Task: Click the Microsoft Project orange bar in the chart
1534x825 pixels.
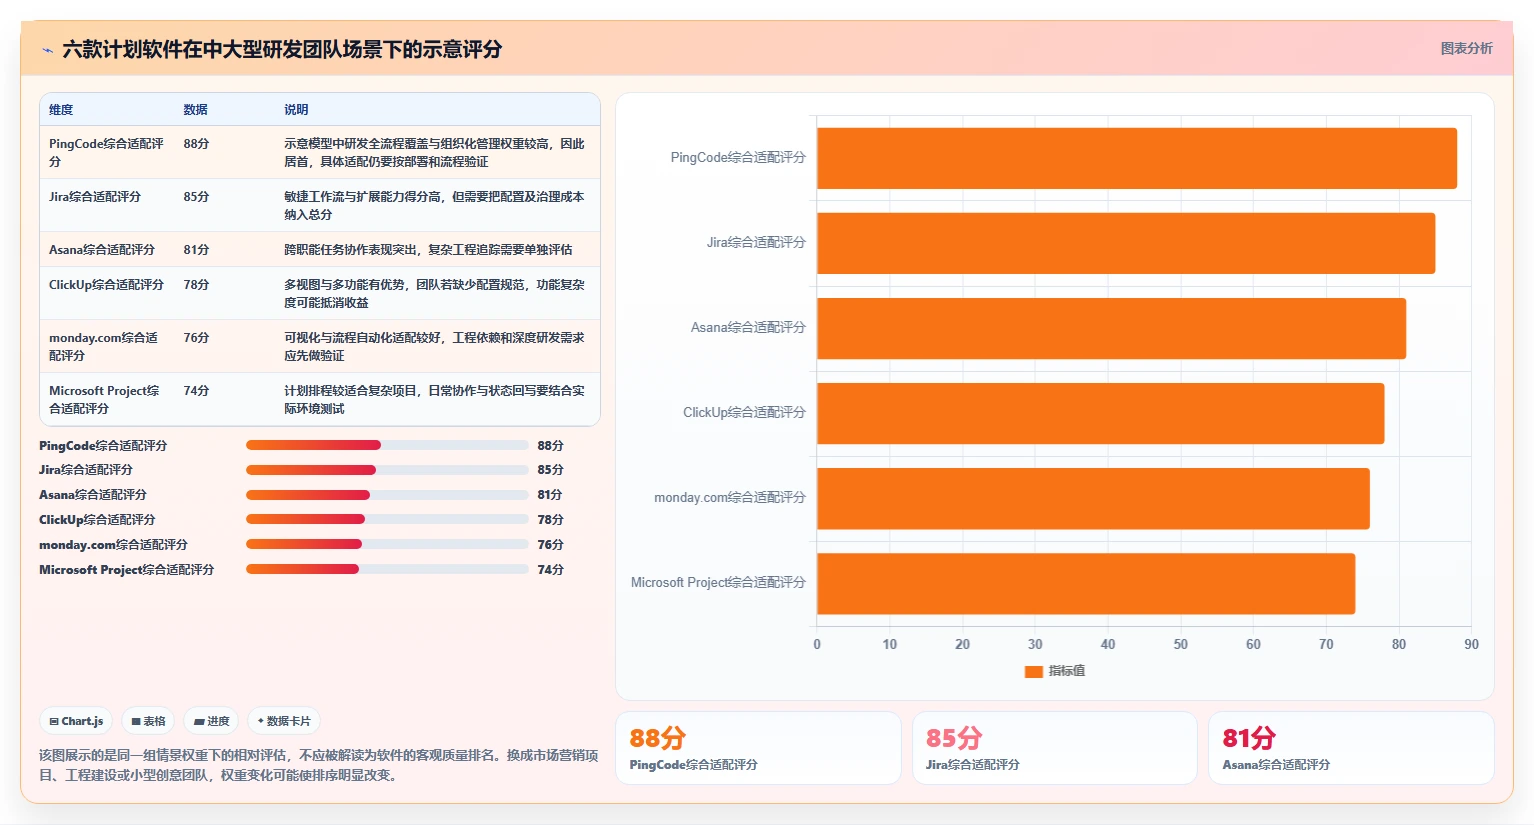Action: [1086, 583]
